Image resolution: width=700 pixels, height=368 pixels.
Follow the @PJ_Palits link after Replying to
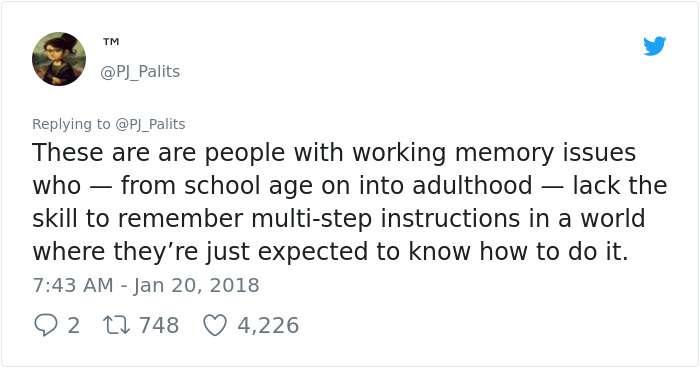point(150,124)
